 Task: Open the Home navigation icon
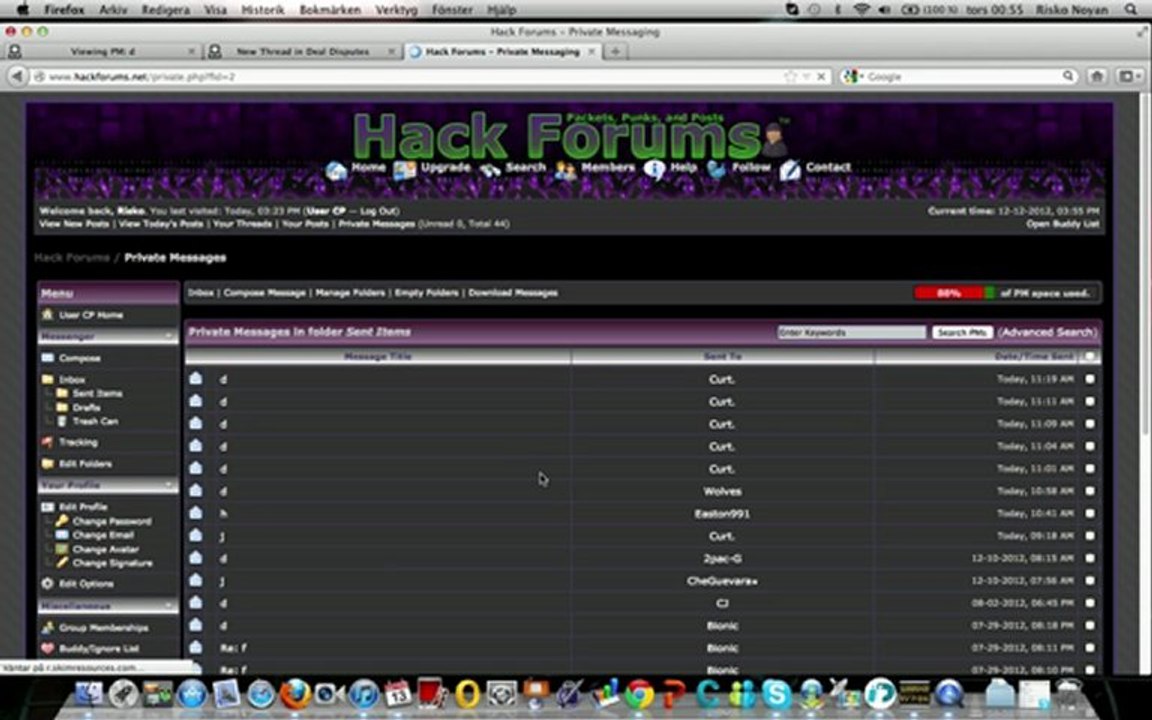[336, 170]
